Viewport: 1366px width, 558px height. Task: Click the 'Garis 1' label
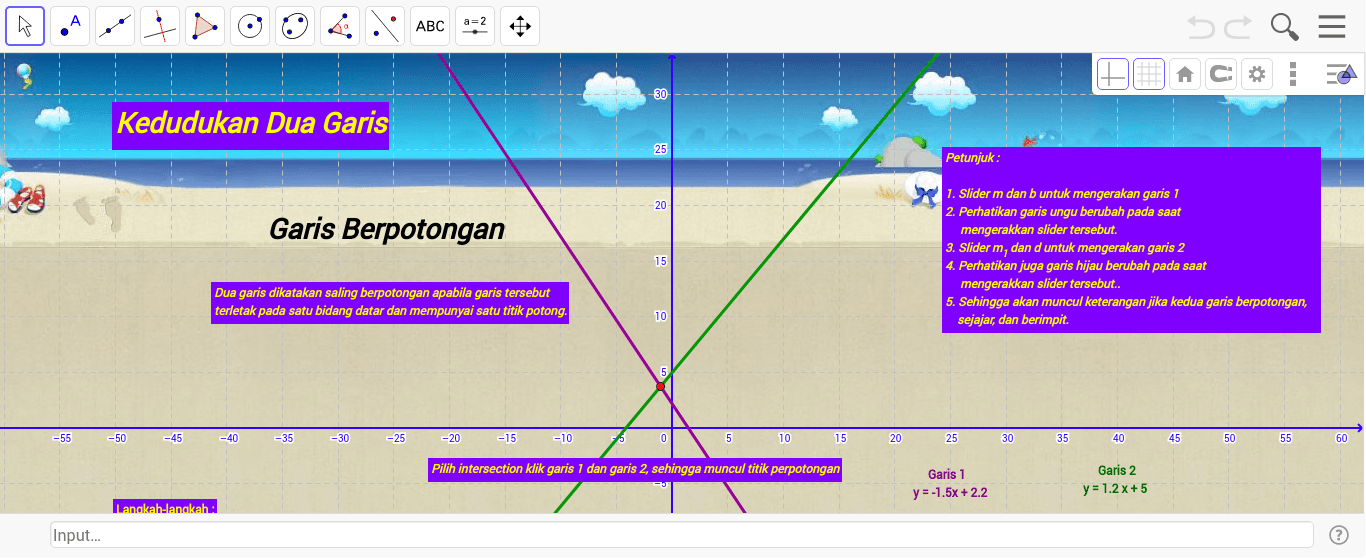coord(947,475)
